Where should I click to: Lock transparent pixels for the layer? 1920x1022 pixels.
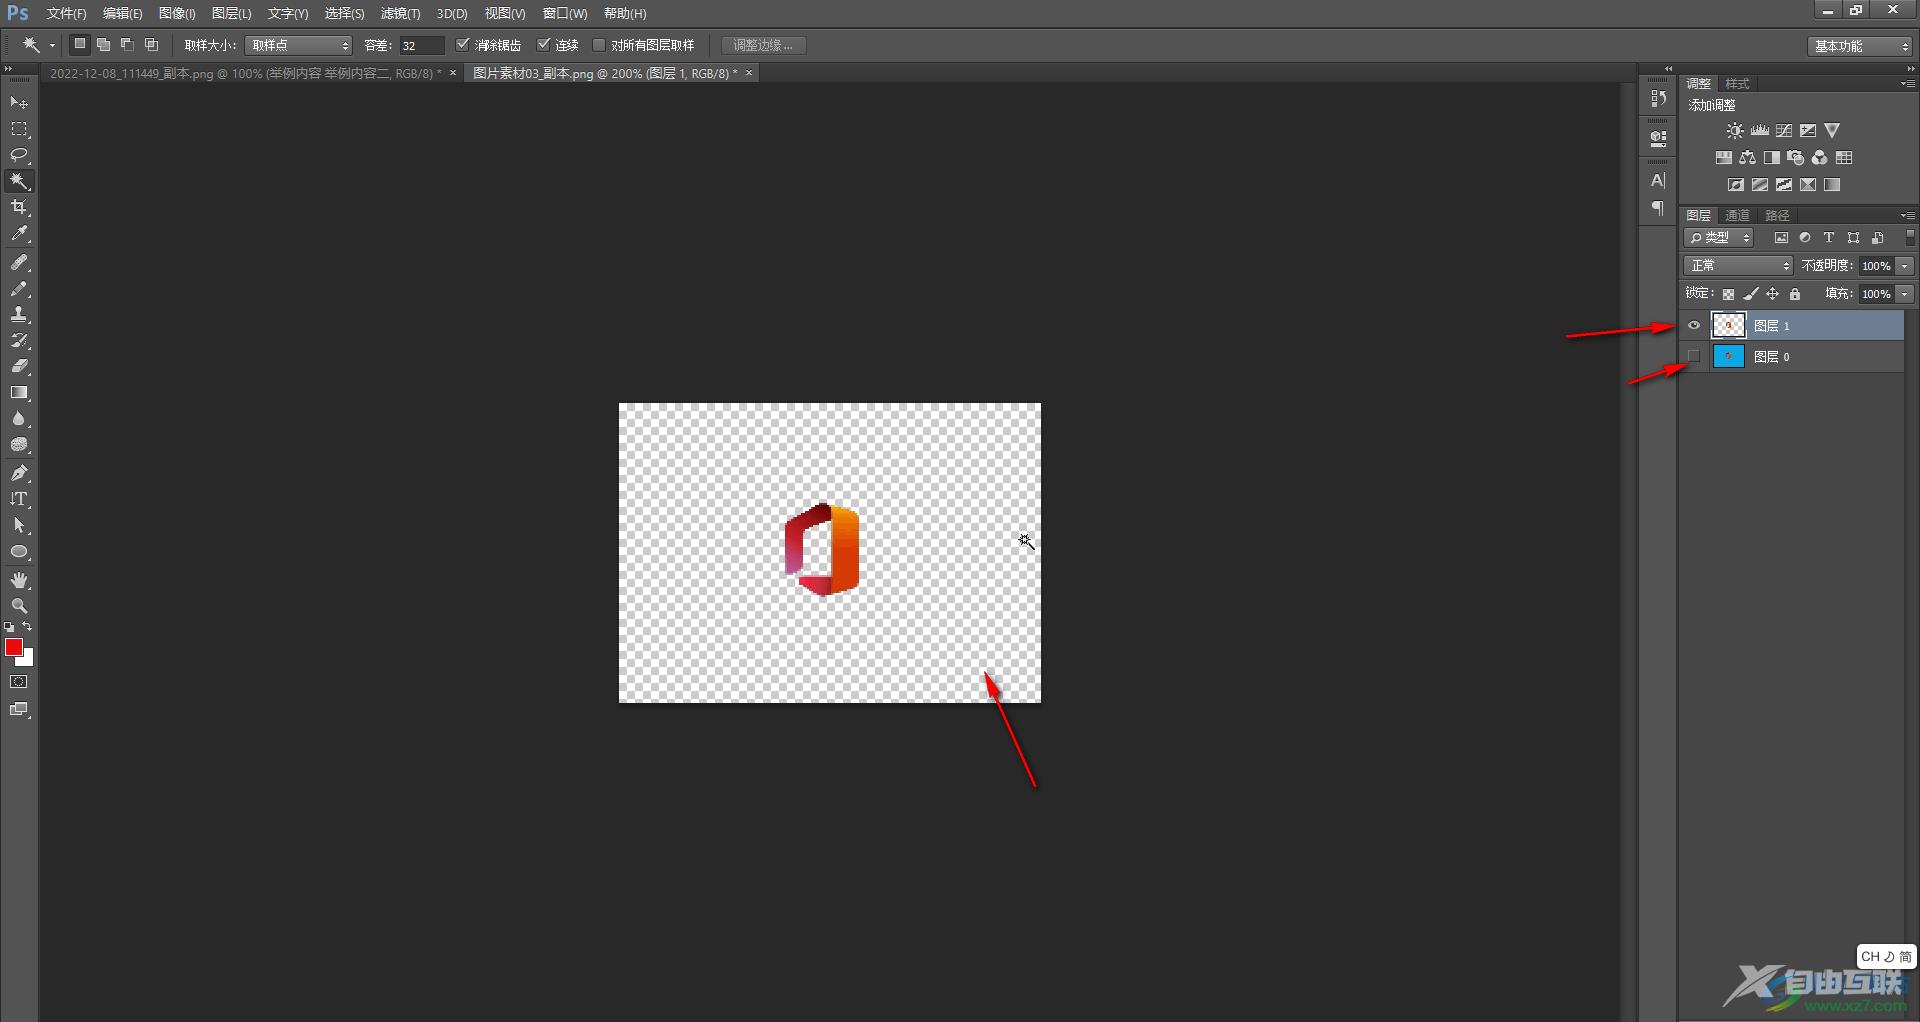[x=1728, y=294]
